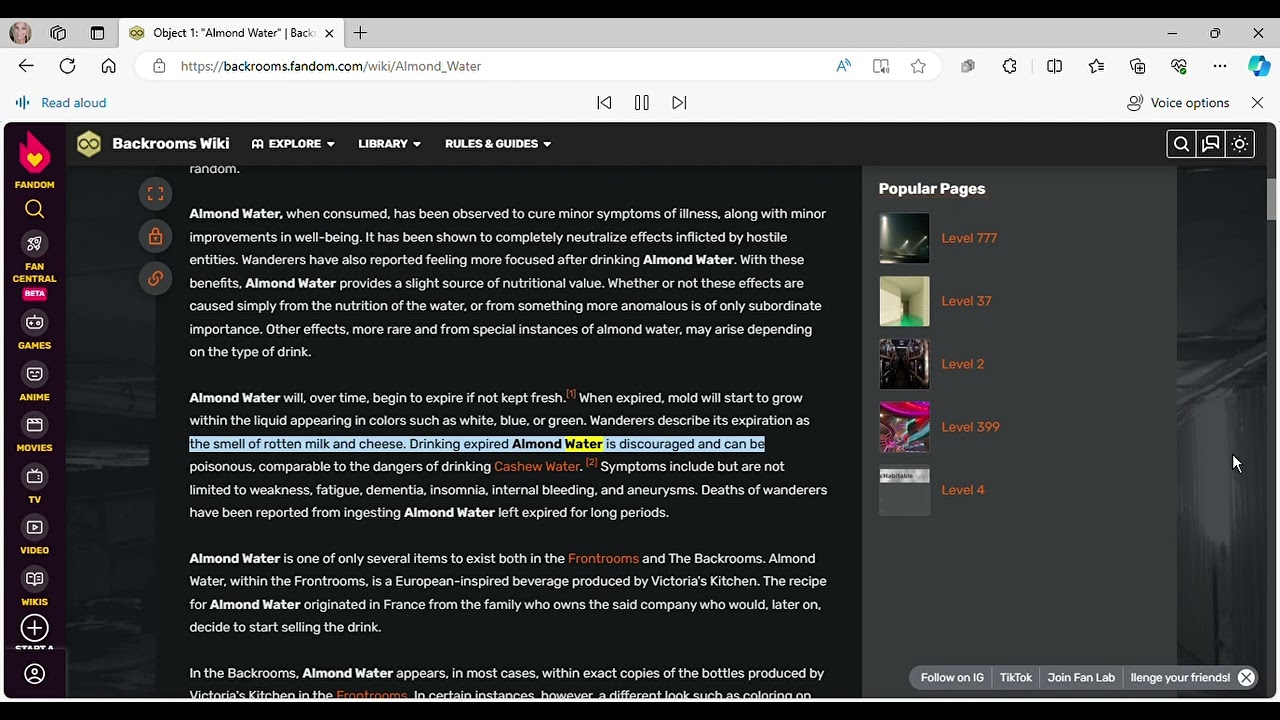1280x720 pixels.
Task: Pause Read aloud playback
Action: click(x=642, y=103)
